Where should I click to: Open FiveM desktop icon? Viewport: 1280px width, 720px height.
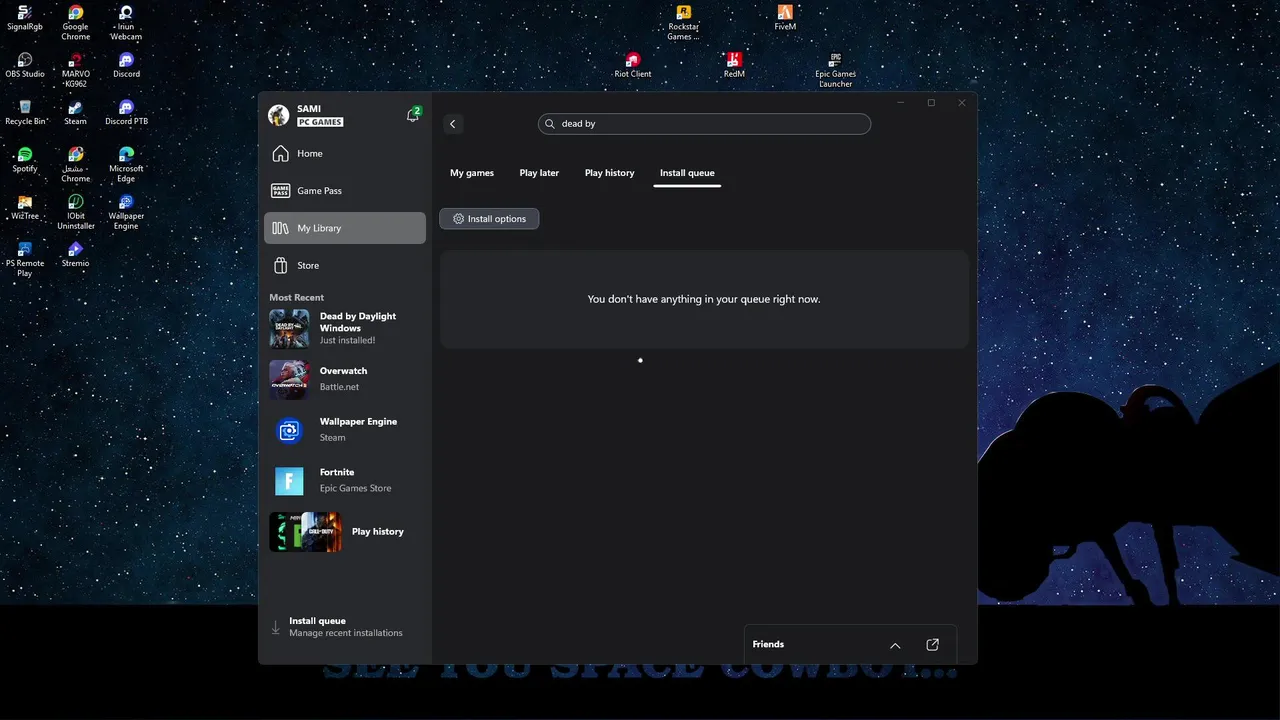point(785,18)
